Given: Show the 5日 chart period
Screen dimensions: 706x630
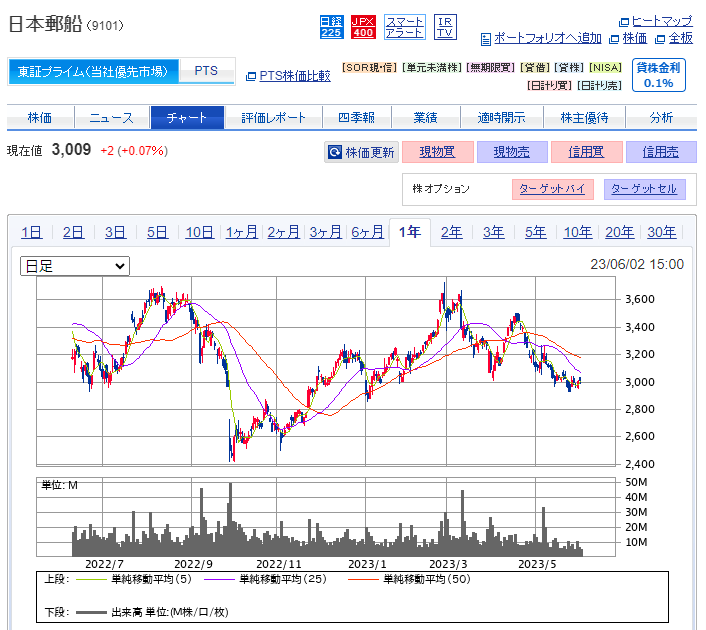Looking at the screenshot, I should pyautogui.click(x=157, y=232).
